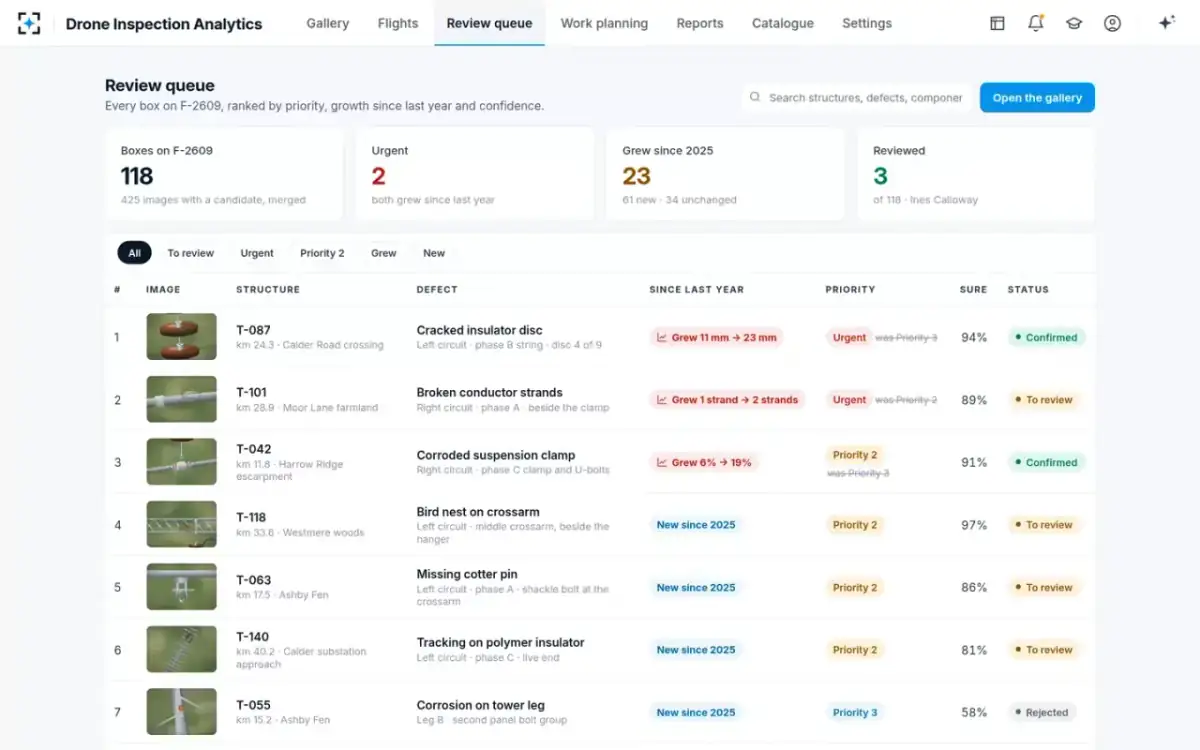Open the layout panel icon in header
The height and width of the screenshot is (750, 1200).
point(997,23)
